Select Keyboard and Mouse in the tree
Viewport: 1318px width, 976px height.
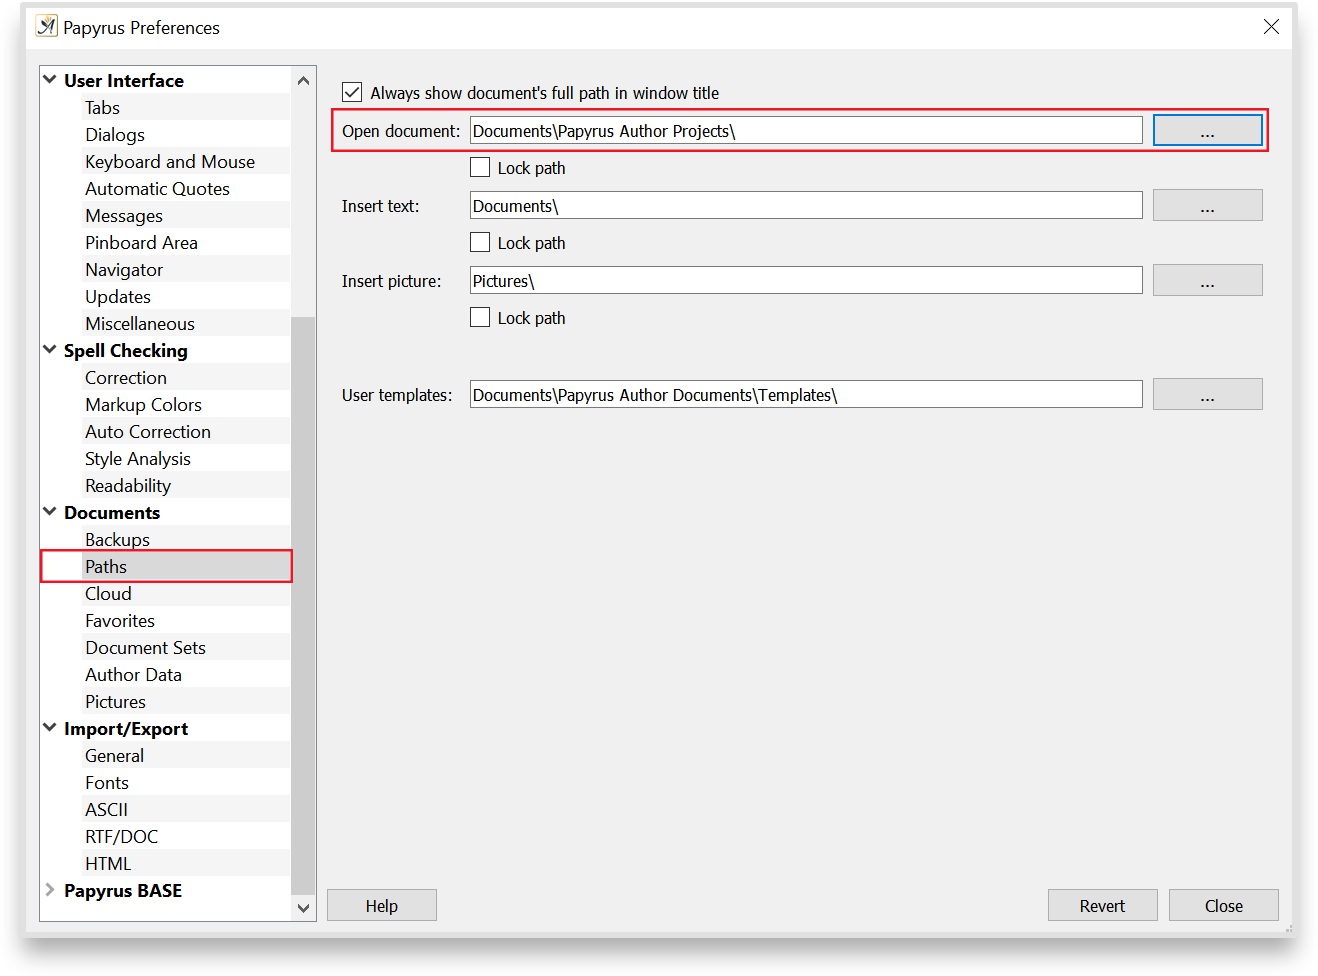click(x=170, y=162)
